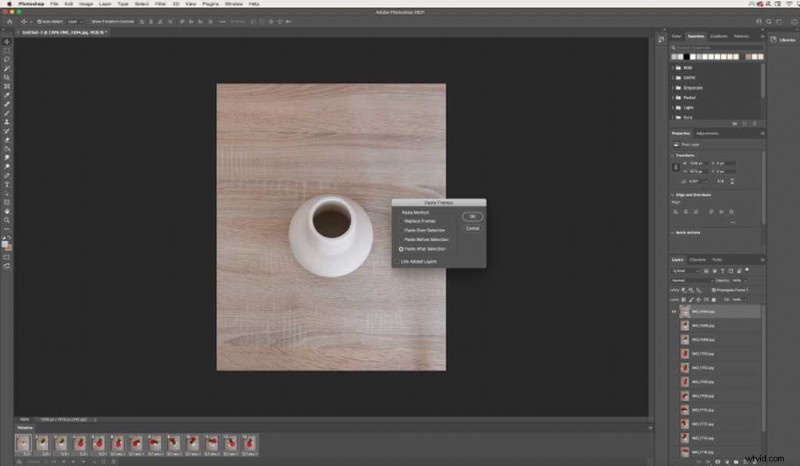This screenshot has width=800, height=466.
Task: Select the History Brush tool
Action: 7,131
